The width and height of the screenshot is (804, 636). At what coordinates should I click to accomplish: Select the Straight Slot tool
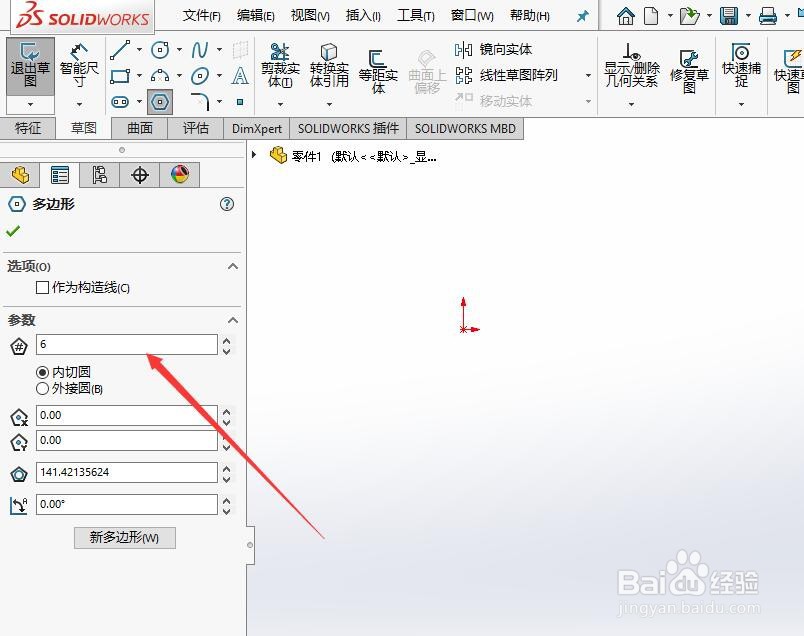point(120,102)
